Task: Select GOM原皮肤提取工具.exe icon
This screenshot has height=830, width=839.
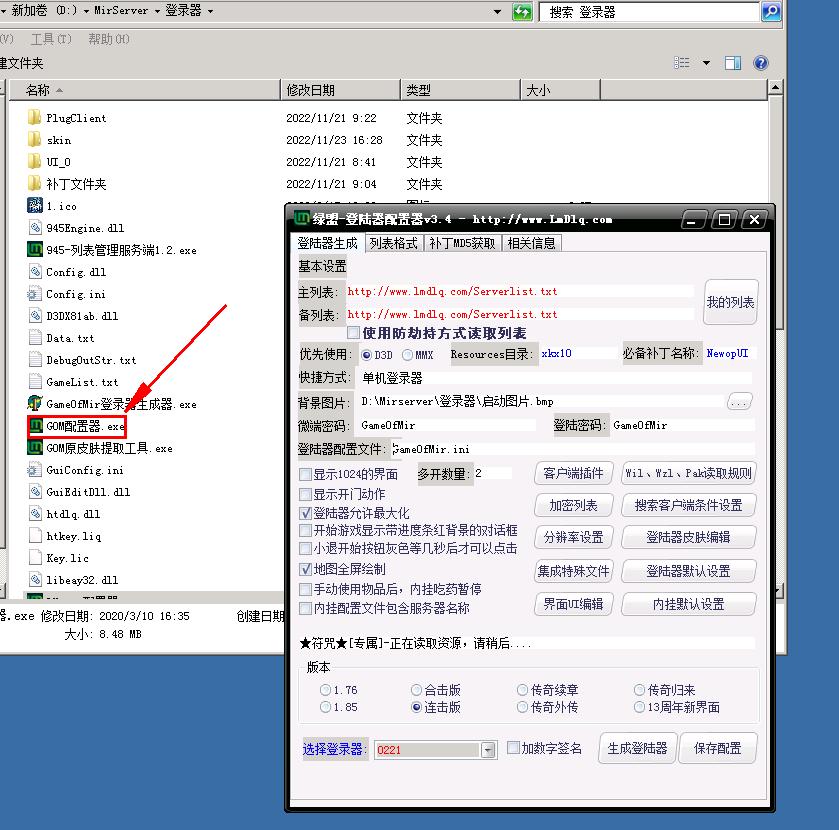Action: pyautogui.click(x=35, y=448)
